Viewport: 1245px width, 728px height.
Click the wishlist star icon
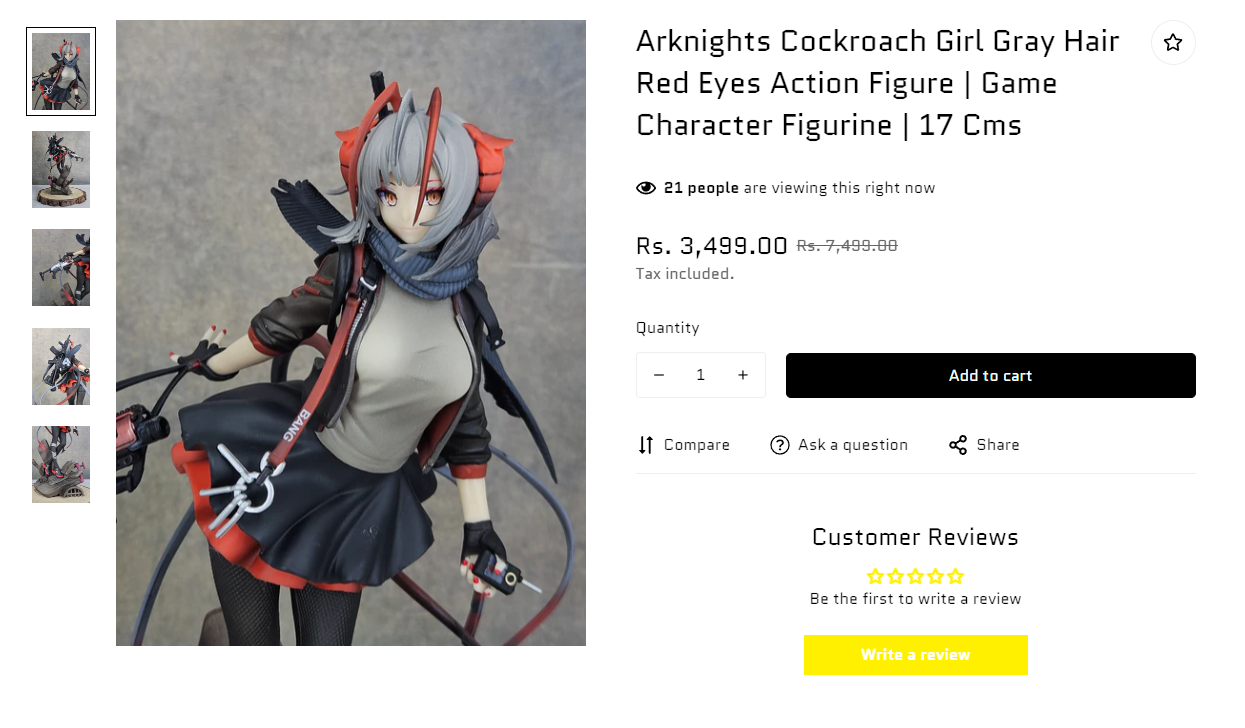[1173, 43]
